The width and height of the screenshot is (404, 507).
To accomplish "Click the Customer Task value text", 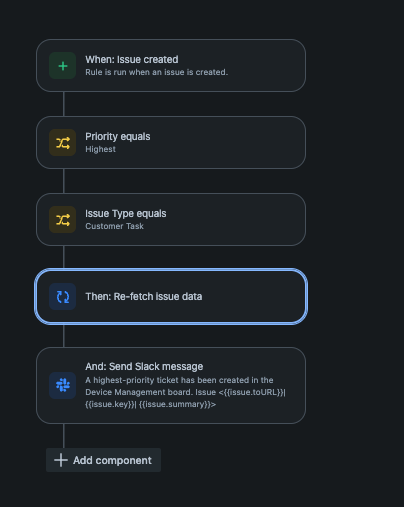I will (x=114, y=226).
